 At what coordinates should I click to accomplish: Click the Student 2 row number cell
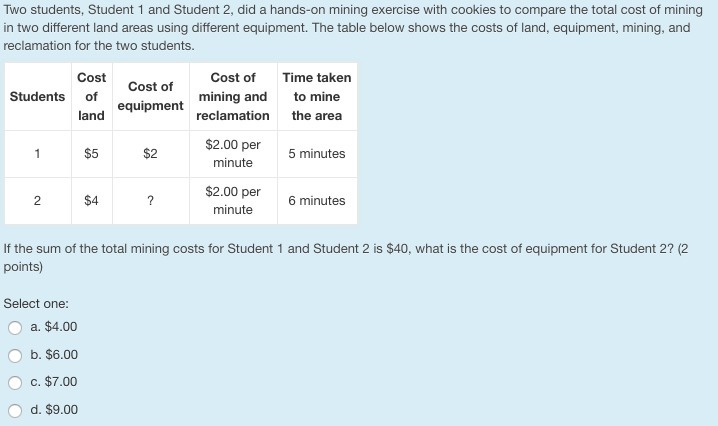coord(37,201)
